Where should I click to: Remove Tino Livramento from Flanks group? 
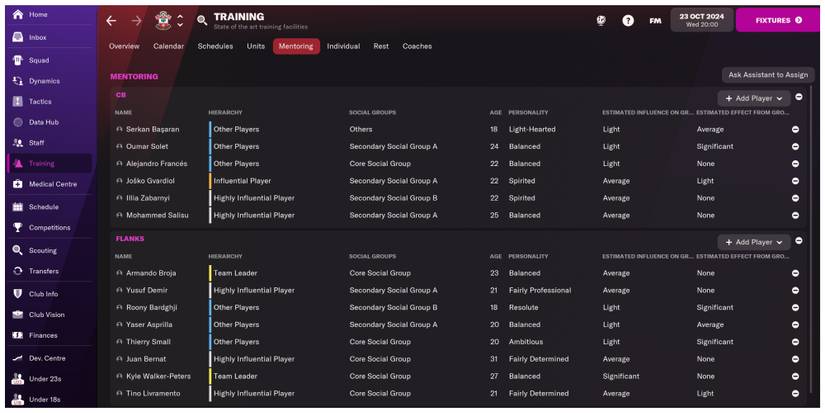click(x=795, y=394)
